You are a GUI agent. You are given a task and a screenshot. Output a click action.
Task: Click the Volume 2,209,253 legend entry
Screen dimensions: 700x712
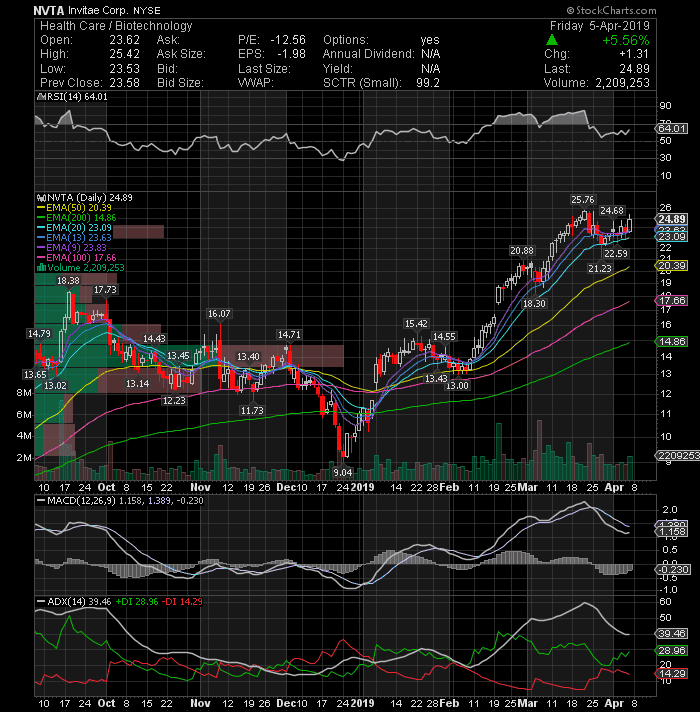(80, 267)
